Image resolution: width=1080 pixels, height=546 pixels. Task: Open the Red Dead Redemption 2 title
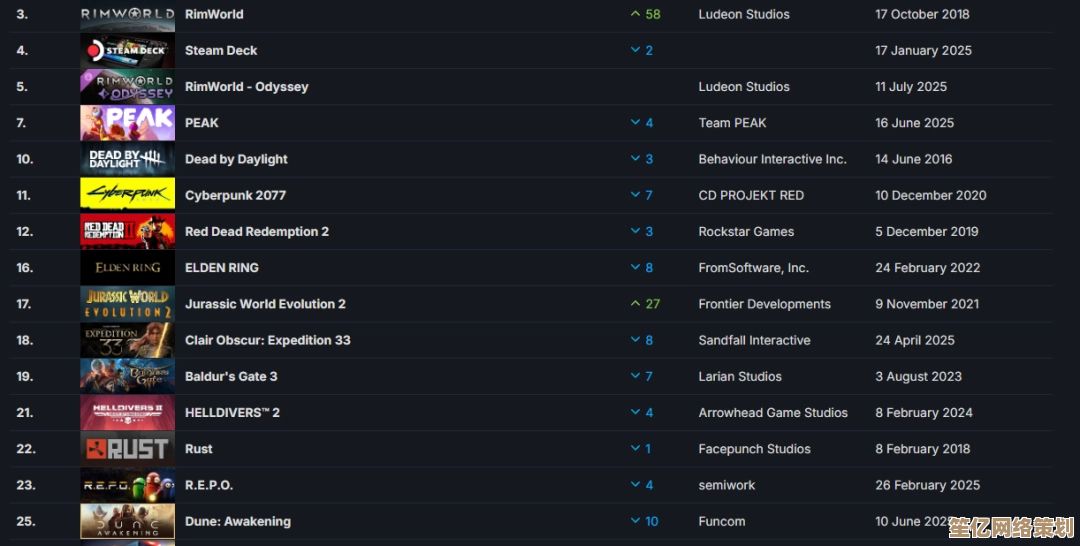coord(257,231)
